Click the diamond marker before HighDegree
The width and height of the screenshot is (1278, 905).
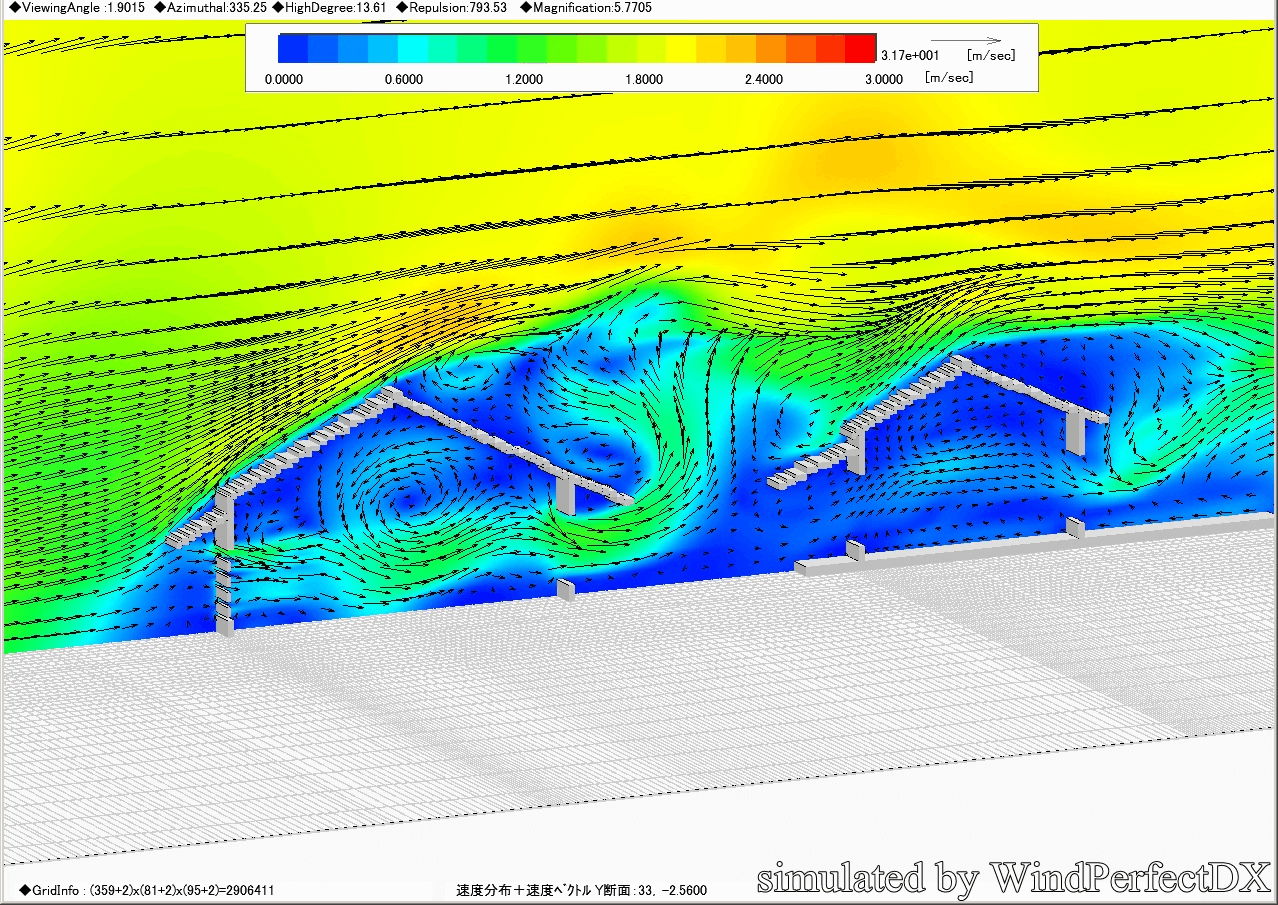pyautogui.click(x=279, y=8)
